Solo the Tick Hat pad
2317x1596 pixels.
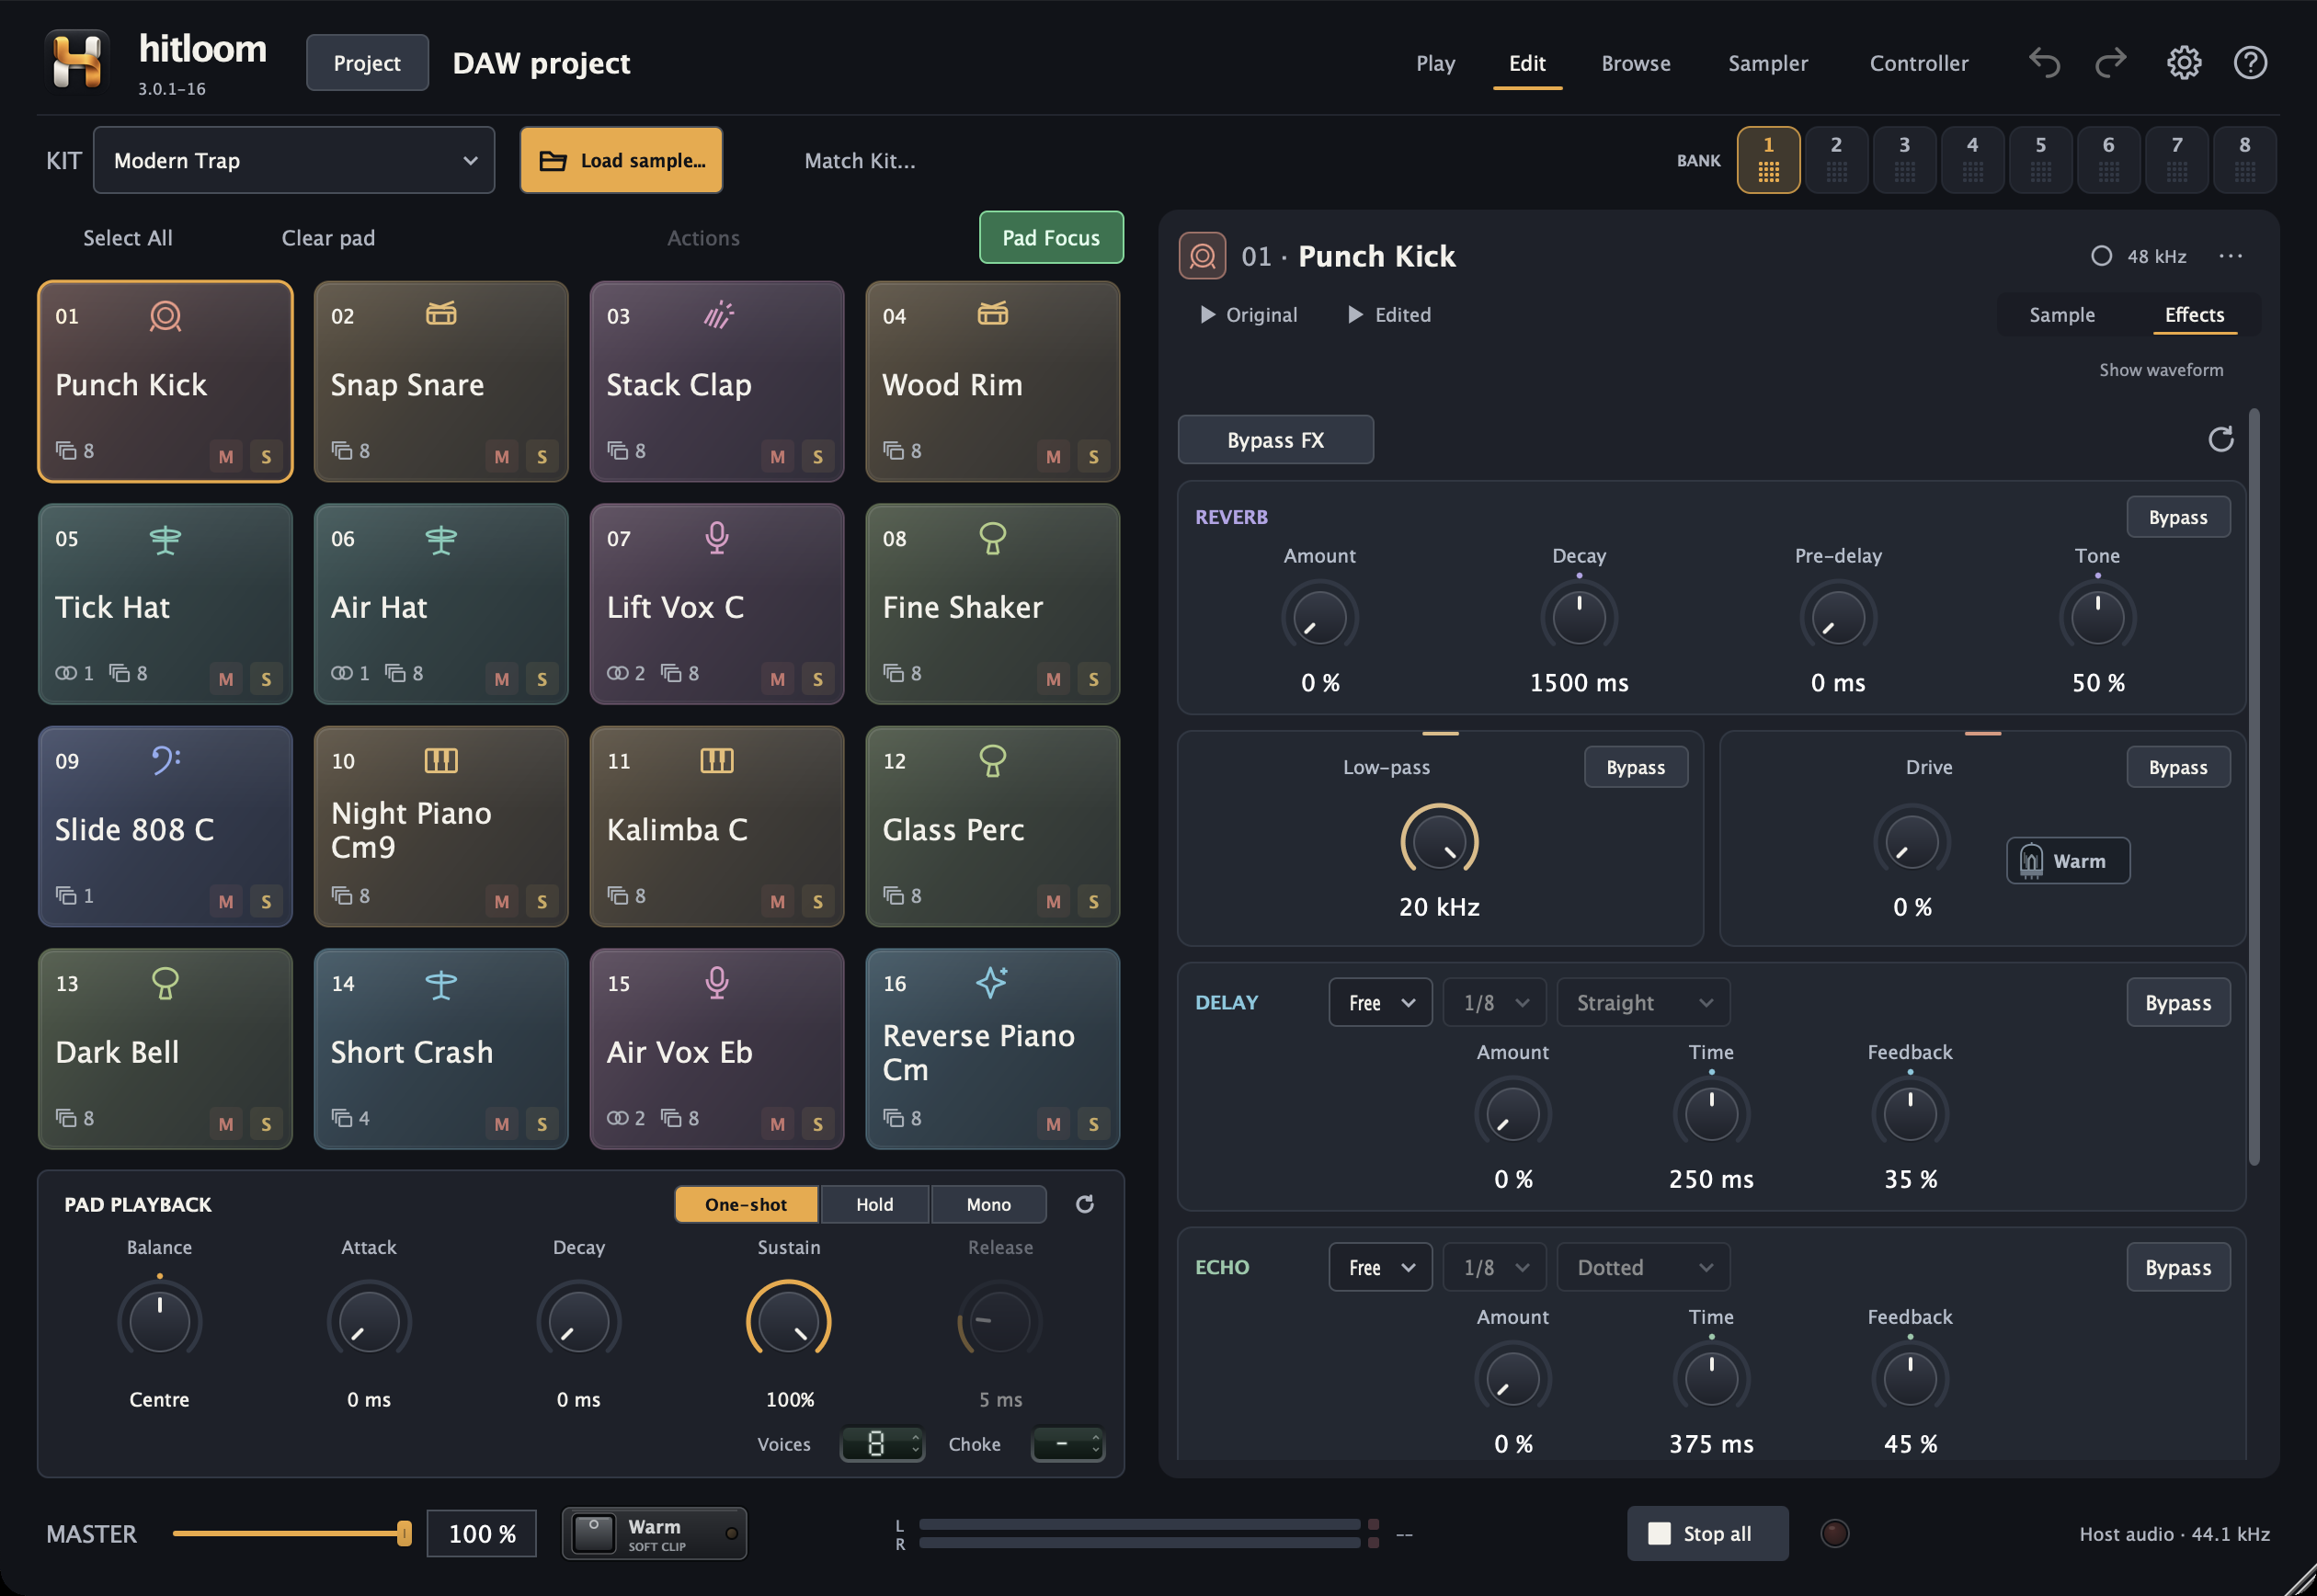tap(266, 679)
